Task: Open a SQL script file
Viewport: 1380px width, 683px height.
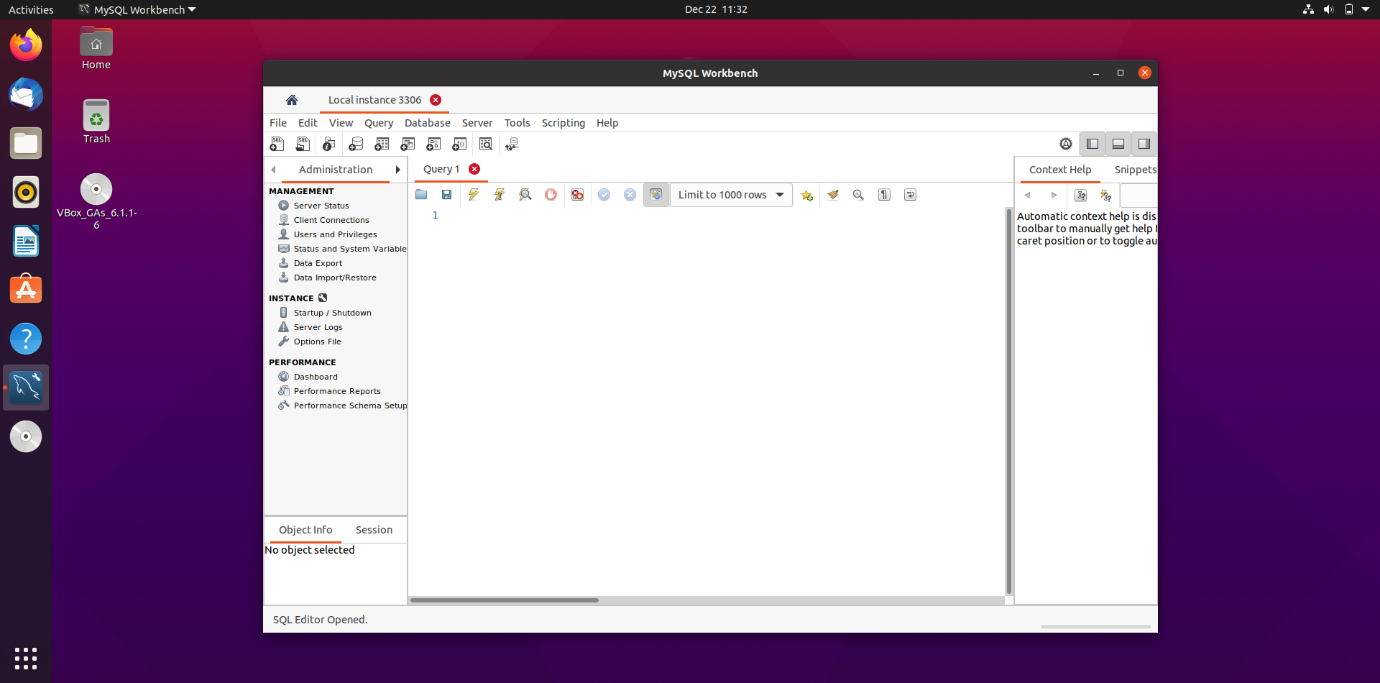Action: pyautogui.click(x=421, y=195)
